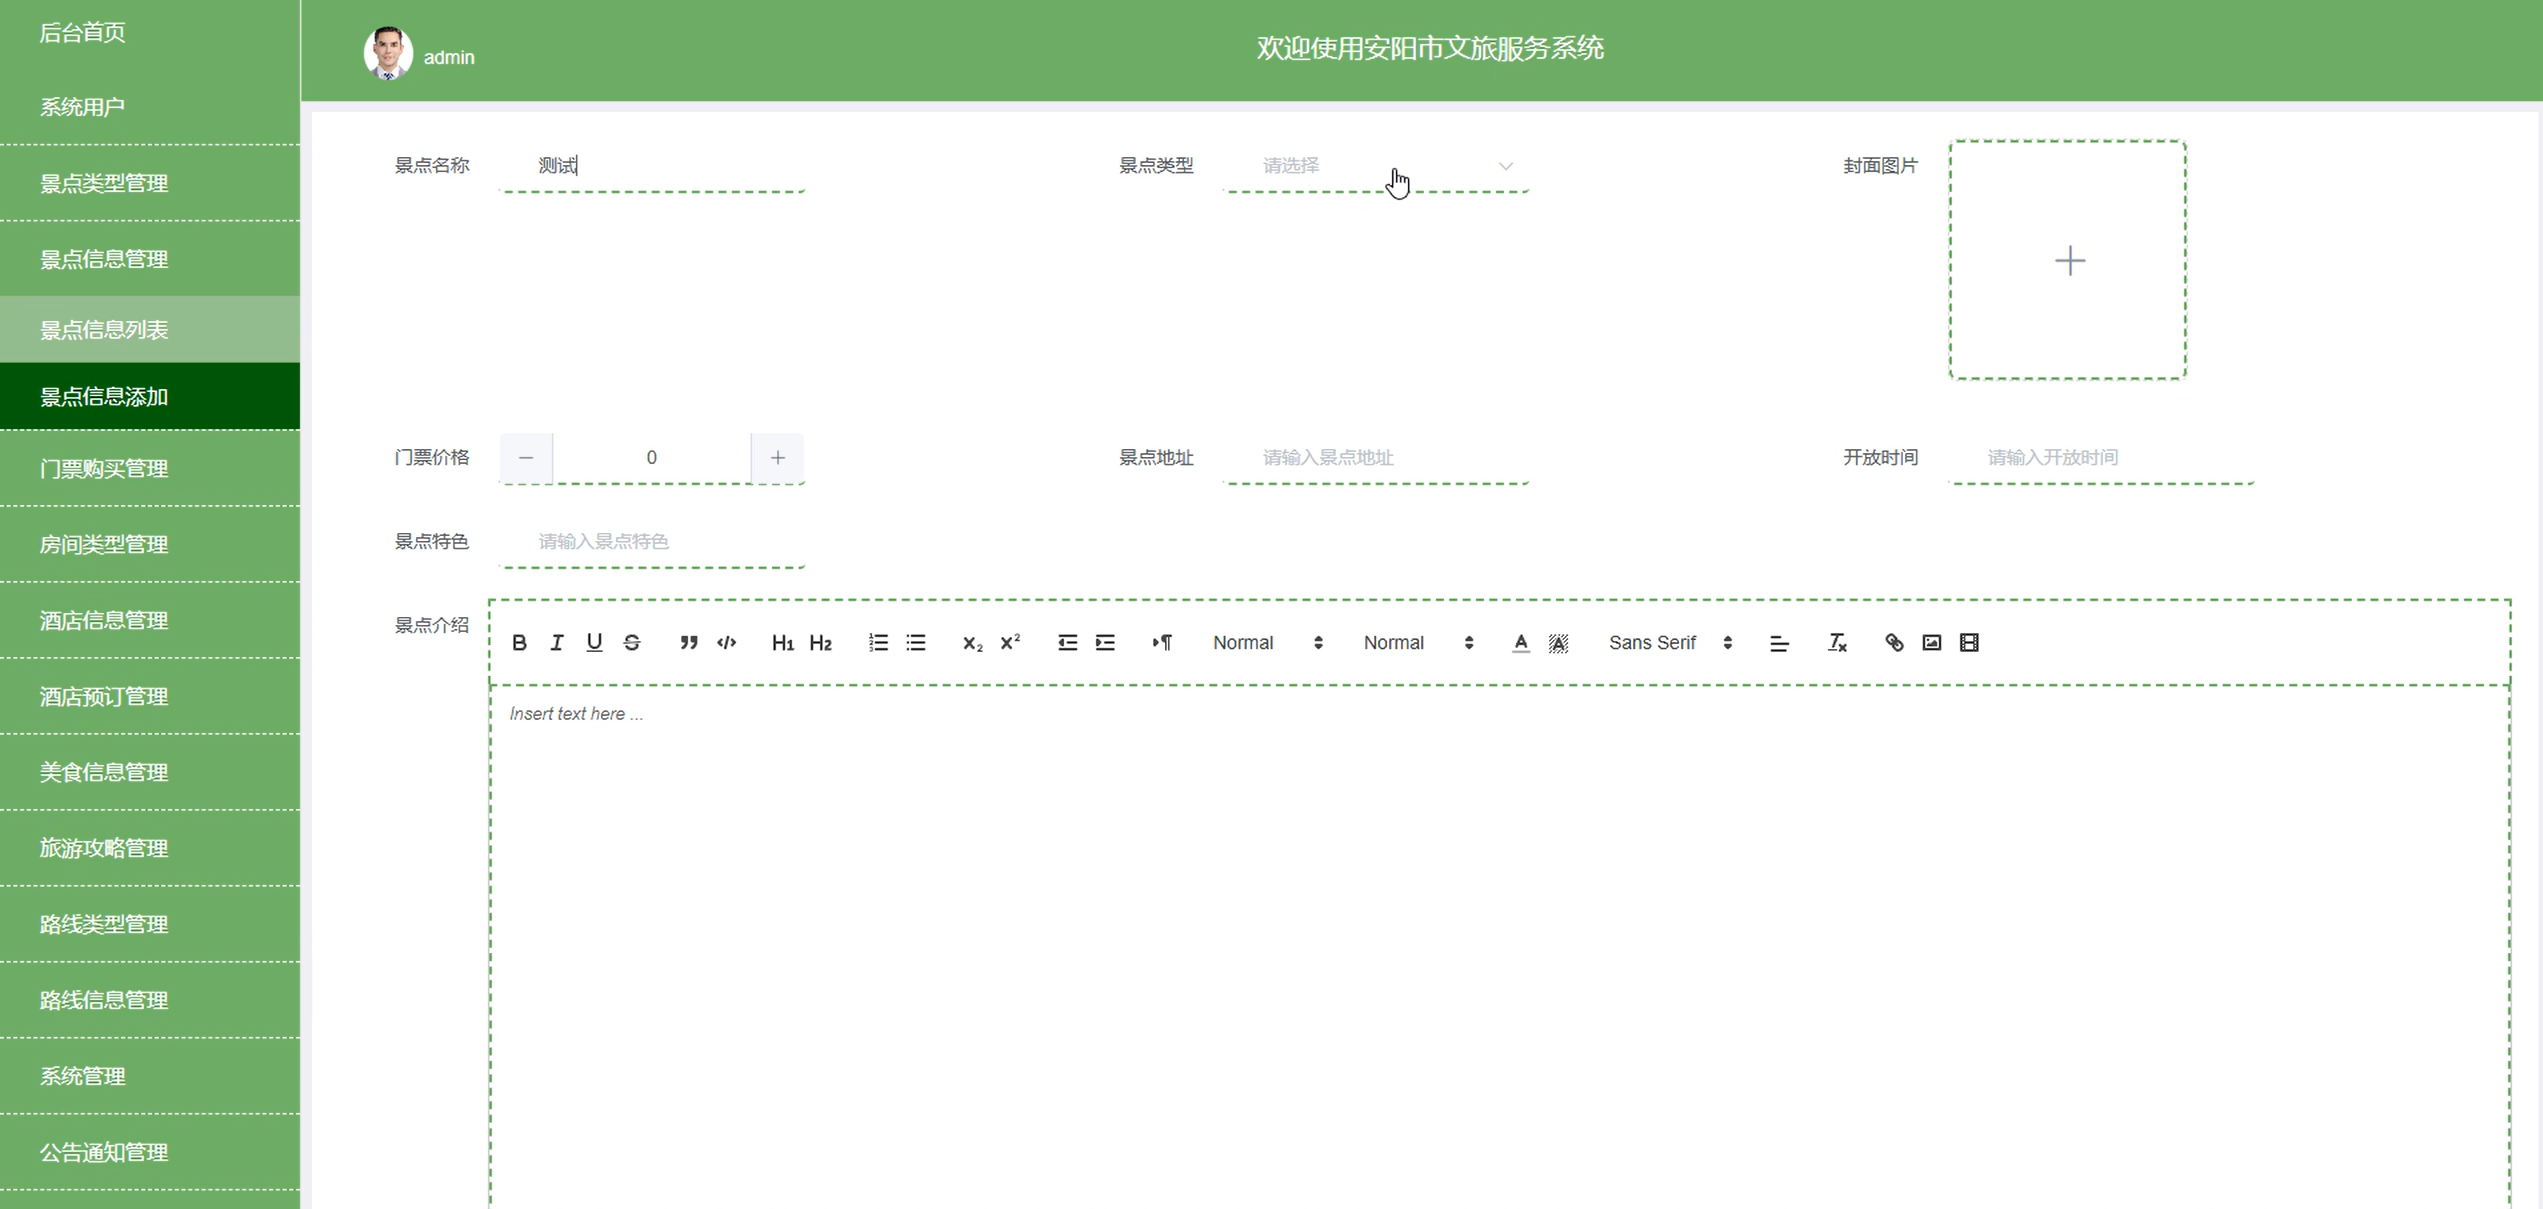The image size is (2543, 1209).
Task: Toggle H1 heading style
Action: (x=782, y=643)
